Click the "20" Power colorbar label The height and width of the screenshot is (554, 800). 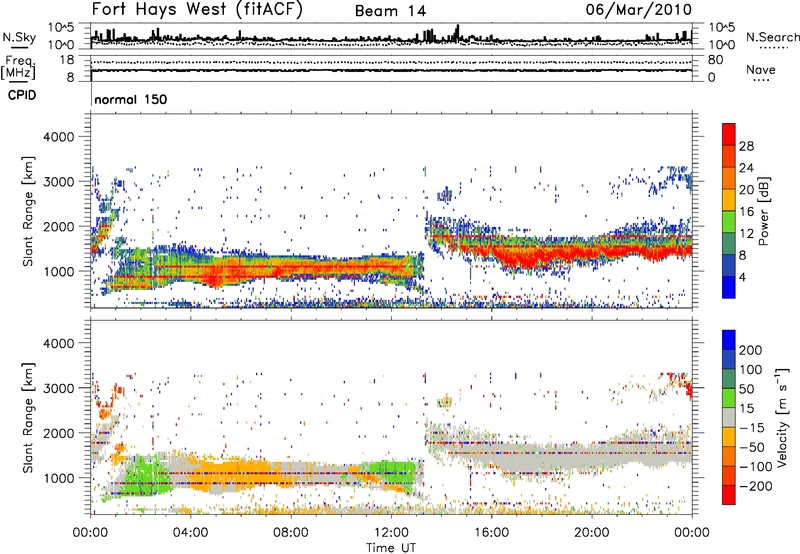tap(746, 190)
